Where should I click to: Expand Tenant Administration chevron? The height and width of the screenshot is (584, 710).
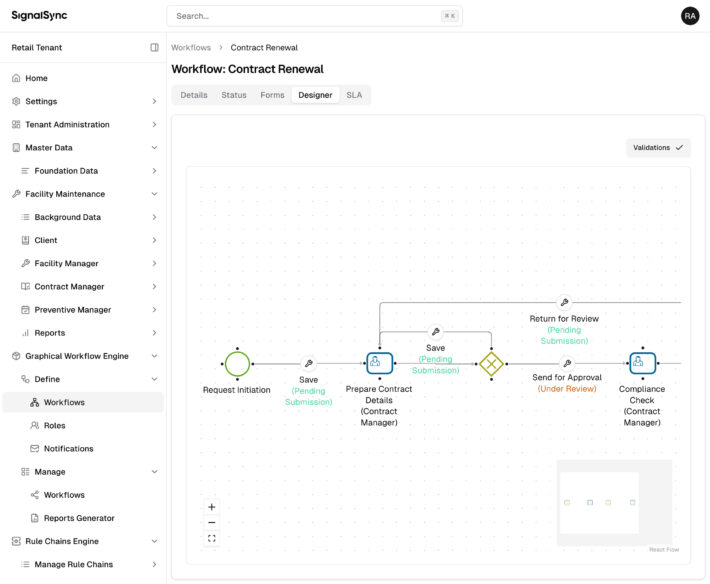[154, 124]
